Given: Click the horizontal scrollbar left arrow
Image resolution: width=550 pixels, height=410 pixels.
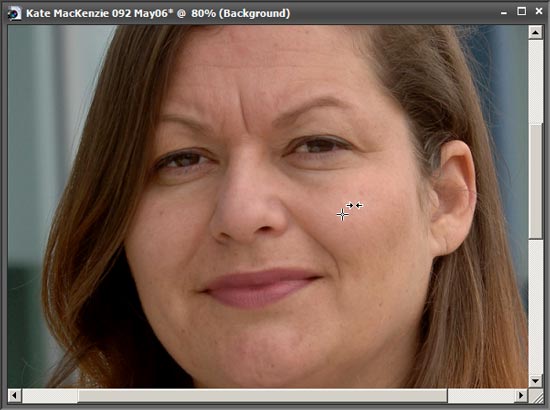Looking at the screenshot, I should [14, 395].
